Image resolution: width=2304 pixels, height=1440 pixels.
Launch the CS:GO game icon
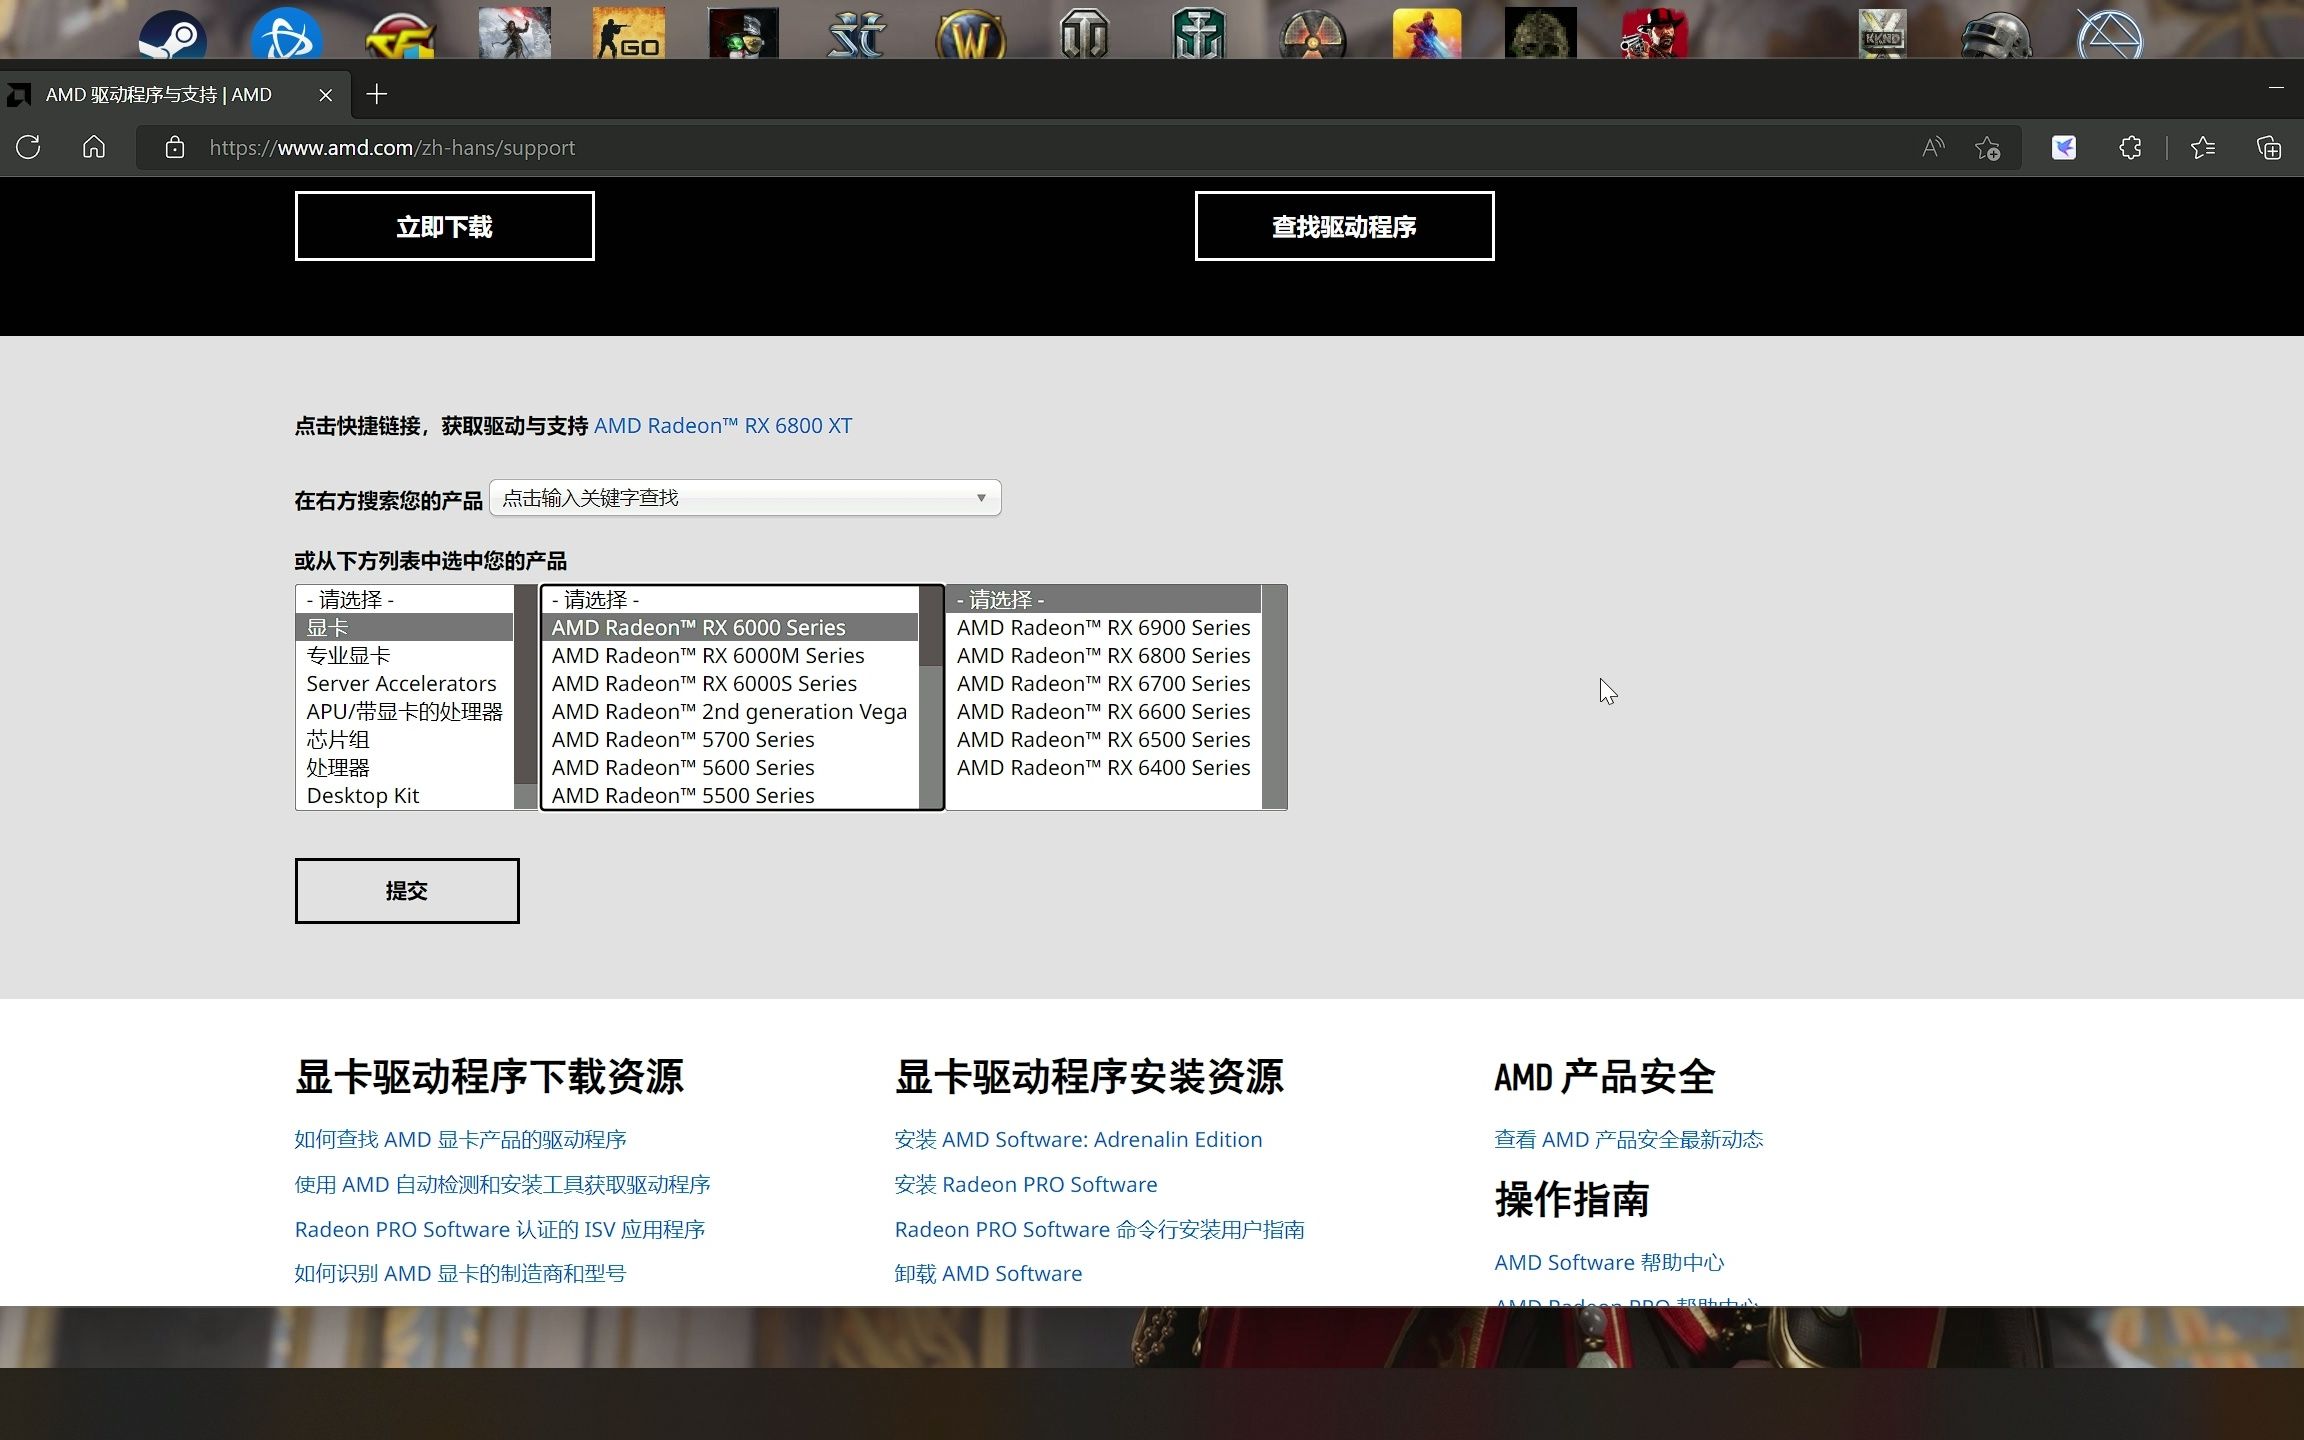(x=628, y=32)
